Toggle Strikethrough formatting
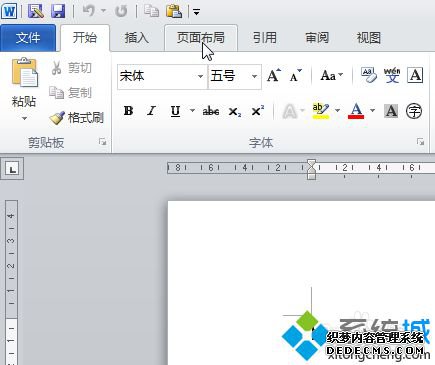 click(x=211, y=111)
